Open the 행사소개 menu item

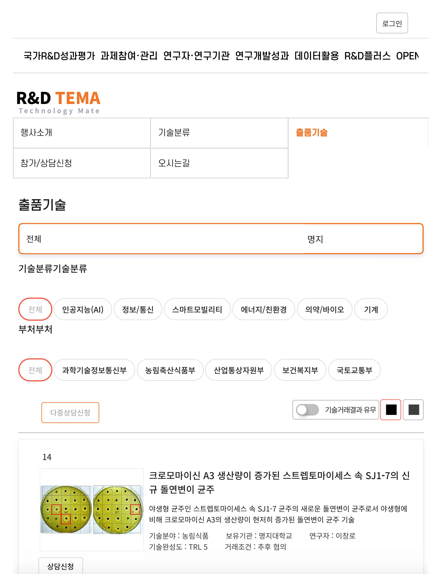point(82,133)
